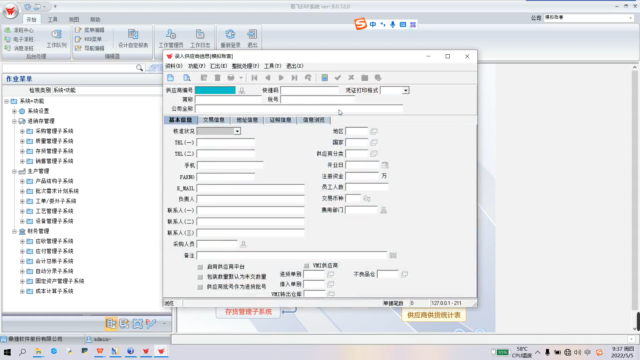The image size is (640, 360).
Task: Click the 采购人员 person lookup icon
Action: click(x=243, y=244)
